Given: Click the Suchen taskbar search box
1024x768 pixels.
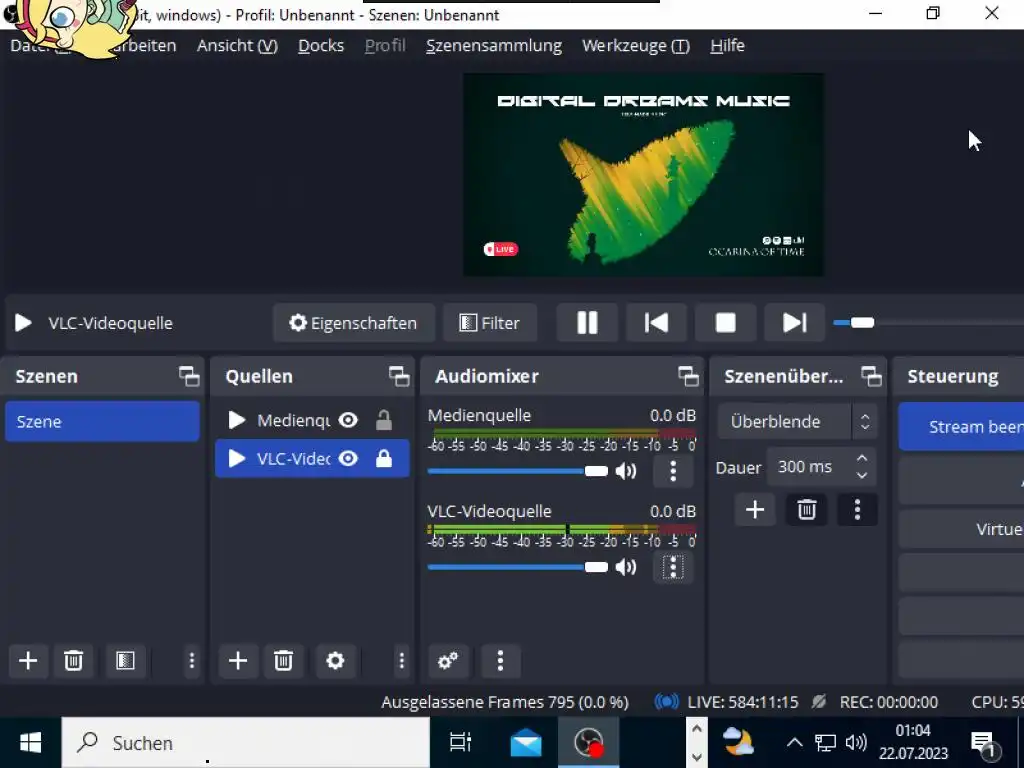Looking at the screenshot, I should point(246,743).
